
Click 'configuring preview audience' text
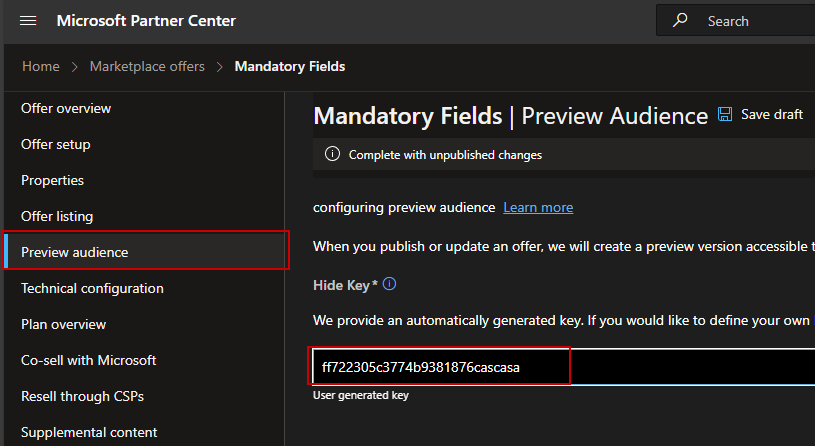pos(404,207)
